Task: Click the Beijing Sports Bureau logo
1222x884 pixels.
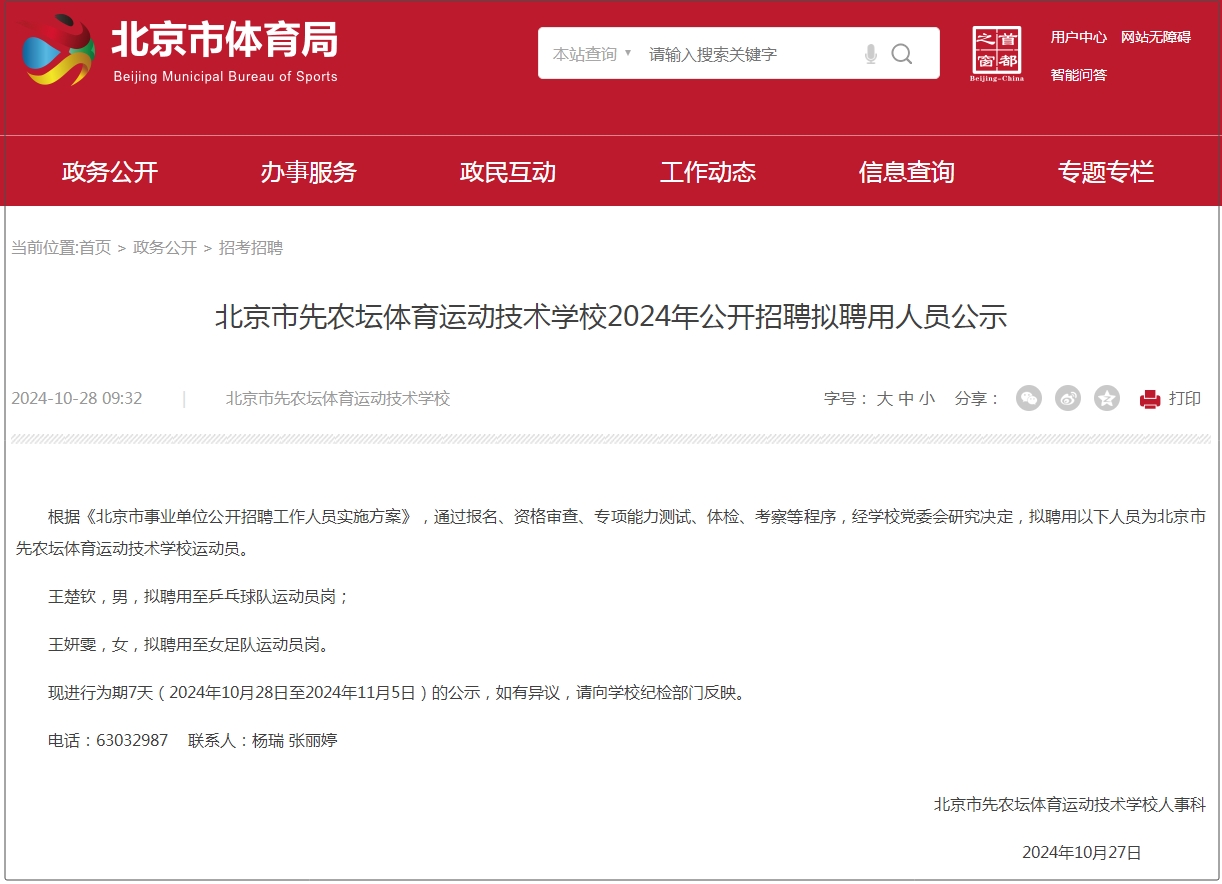Action: 180,50
